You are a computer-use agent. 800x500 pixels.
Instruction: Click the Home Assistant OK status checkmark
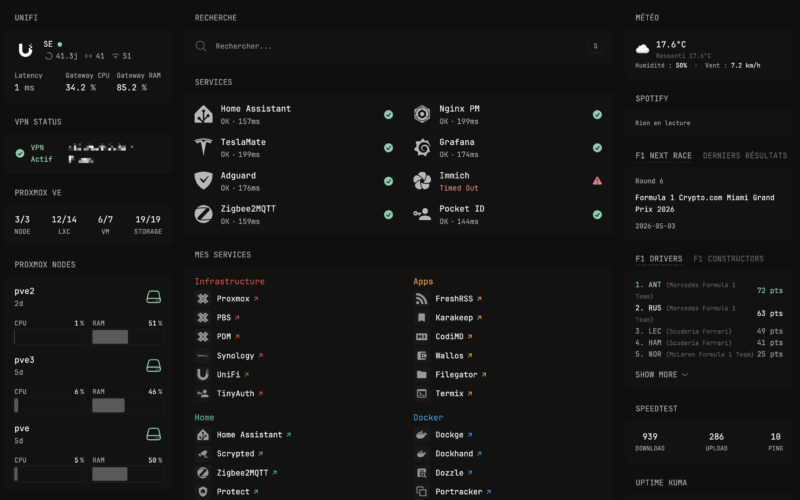pyautogui.click(x=388, y=114)
